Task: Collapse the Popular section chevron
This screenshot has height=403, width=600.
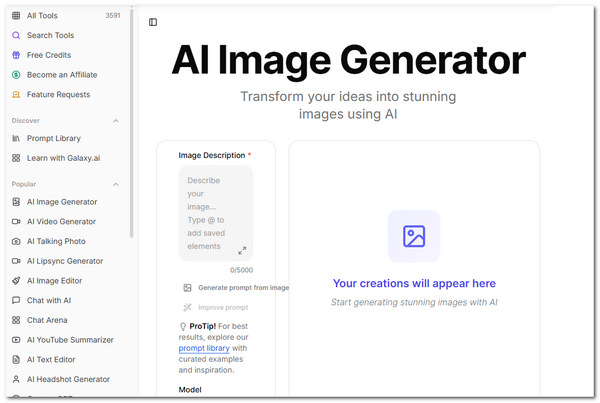Action: (115, 185)
